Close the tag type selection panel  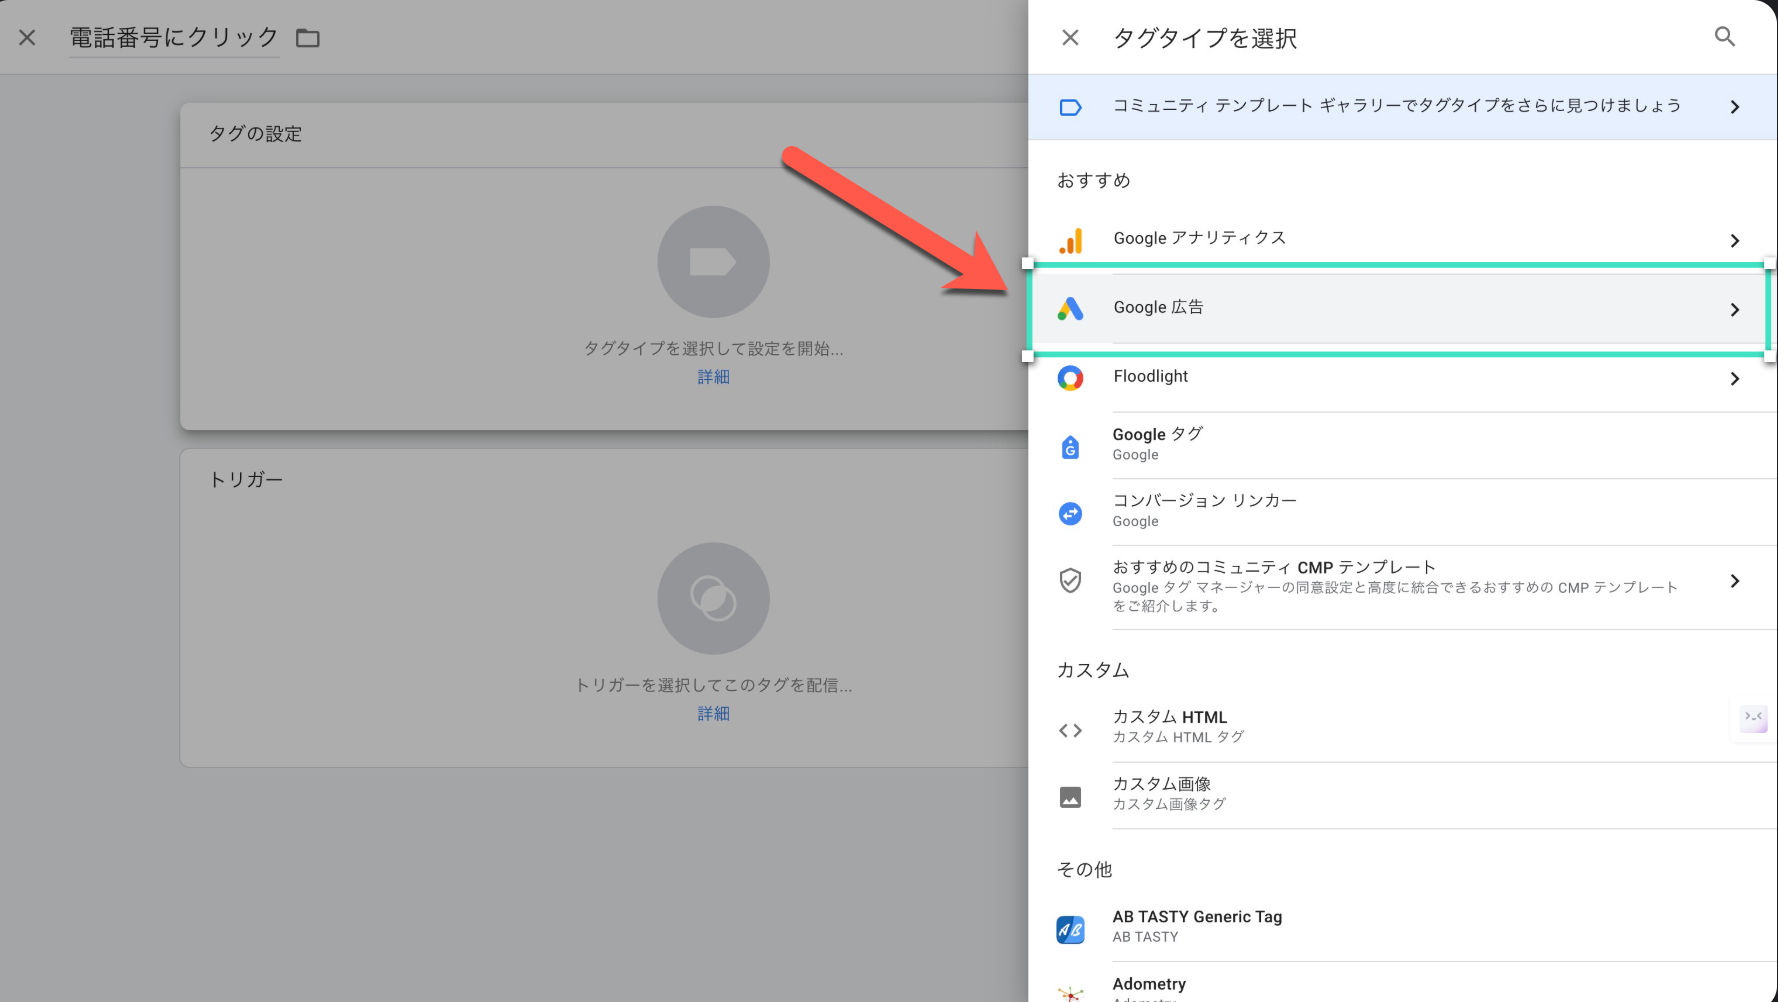pos(1070,38)
